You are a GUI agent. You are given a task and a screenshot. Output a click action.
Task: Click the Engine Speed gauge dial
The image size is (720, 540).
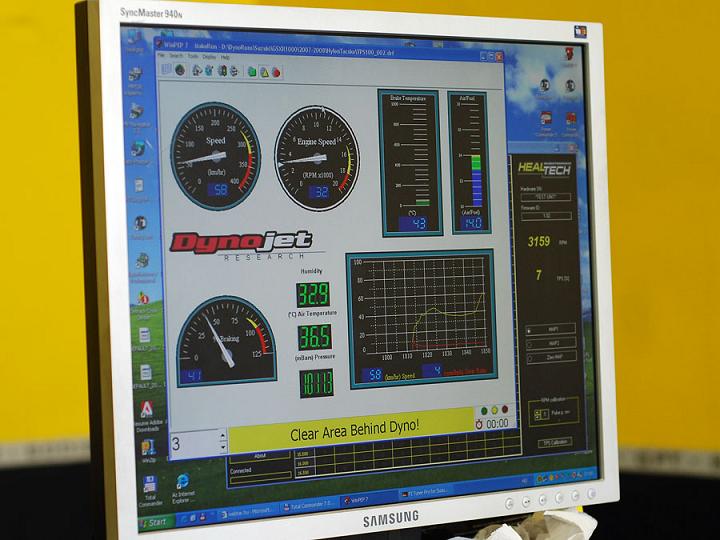317,158
